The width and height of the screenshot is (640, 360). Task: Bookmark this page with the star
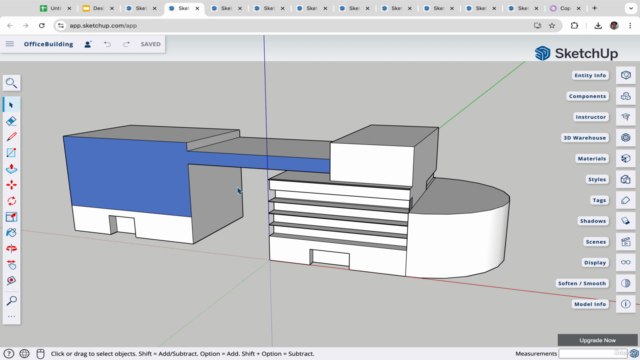coord(552,26)
